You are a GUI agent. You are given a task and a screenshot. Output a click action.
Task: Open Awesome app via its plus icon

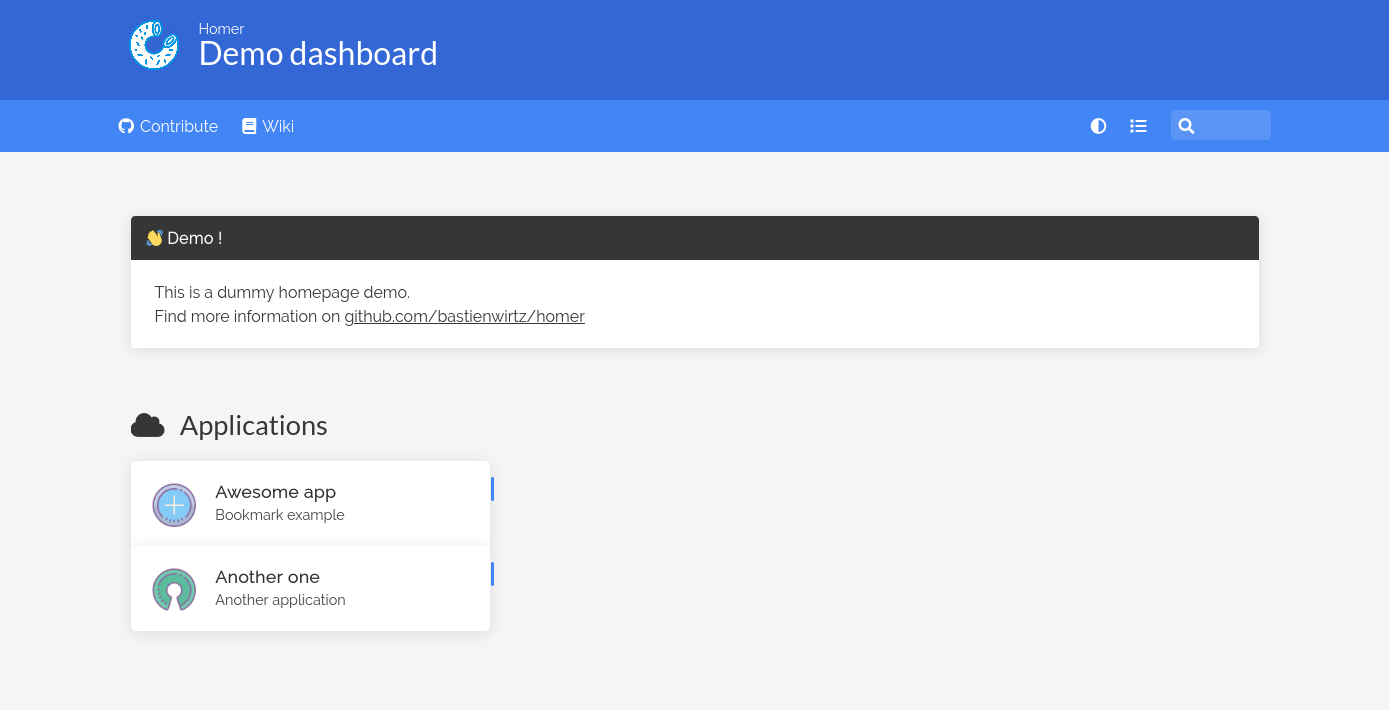point(174,505)
